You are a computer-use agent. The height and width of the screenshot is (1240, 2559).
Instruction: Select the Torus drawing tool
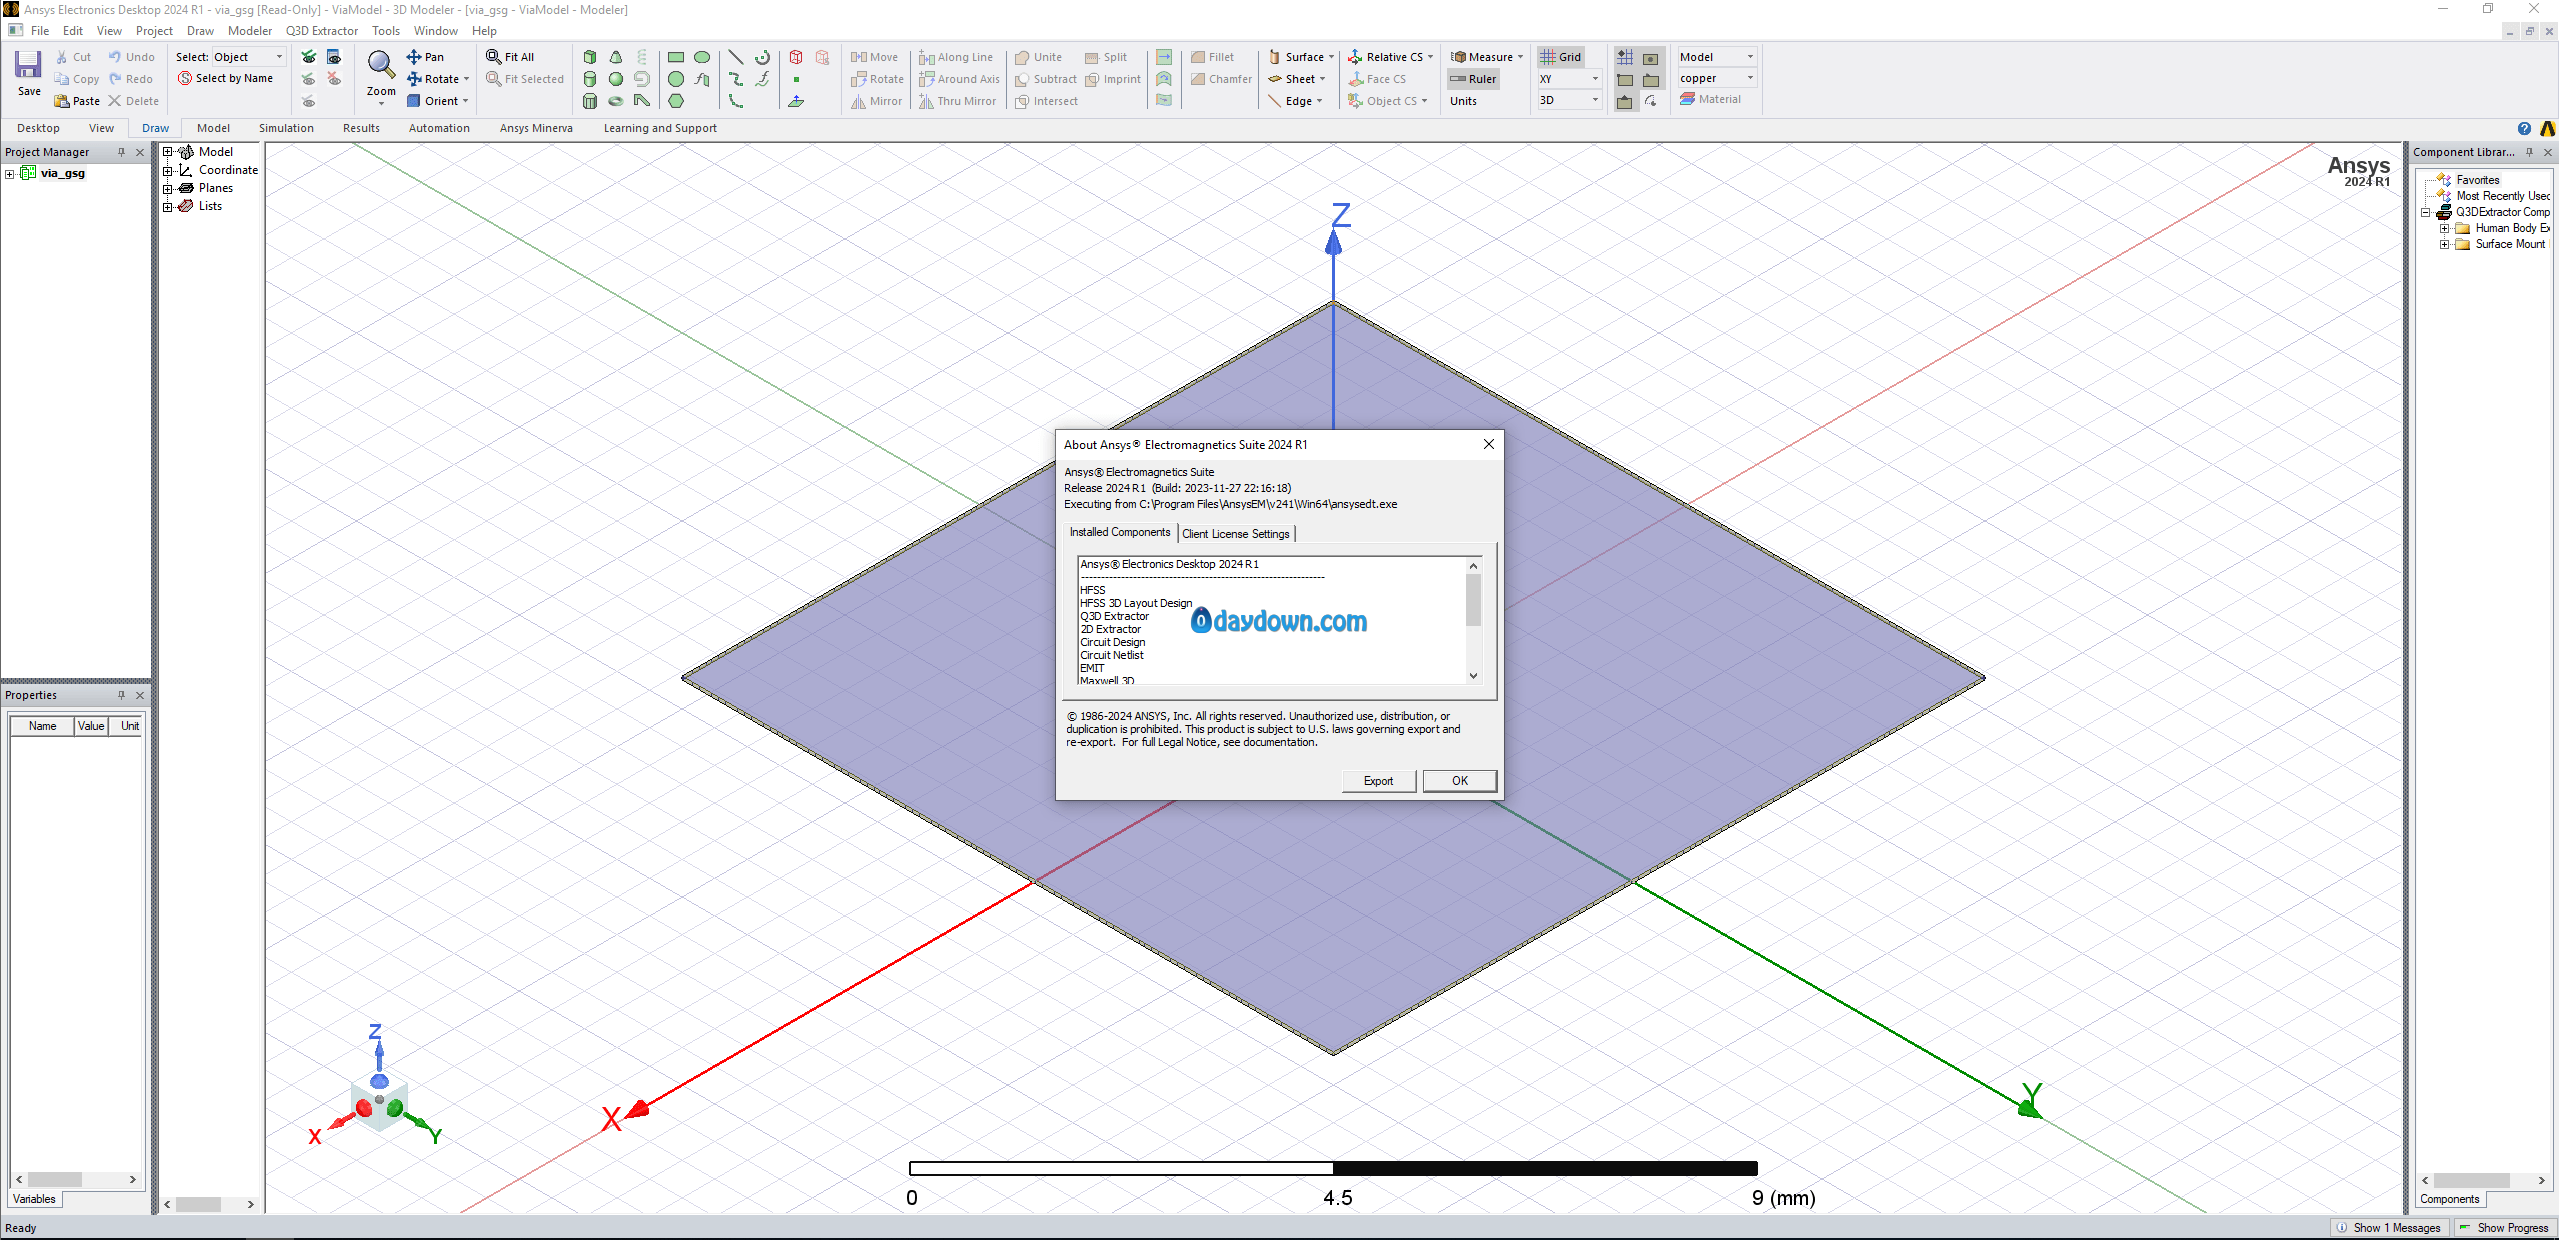tap(616, 101)
